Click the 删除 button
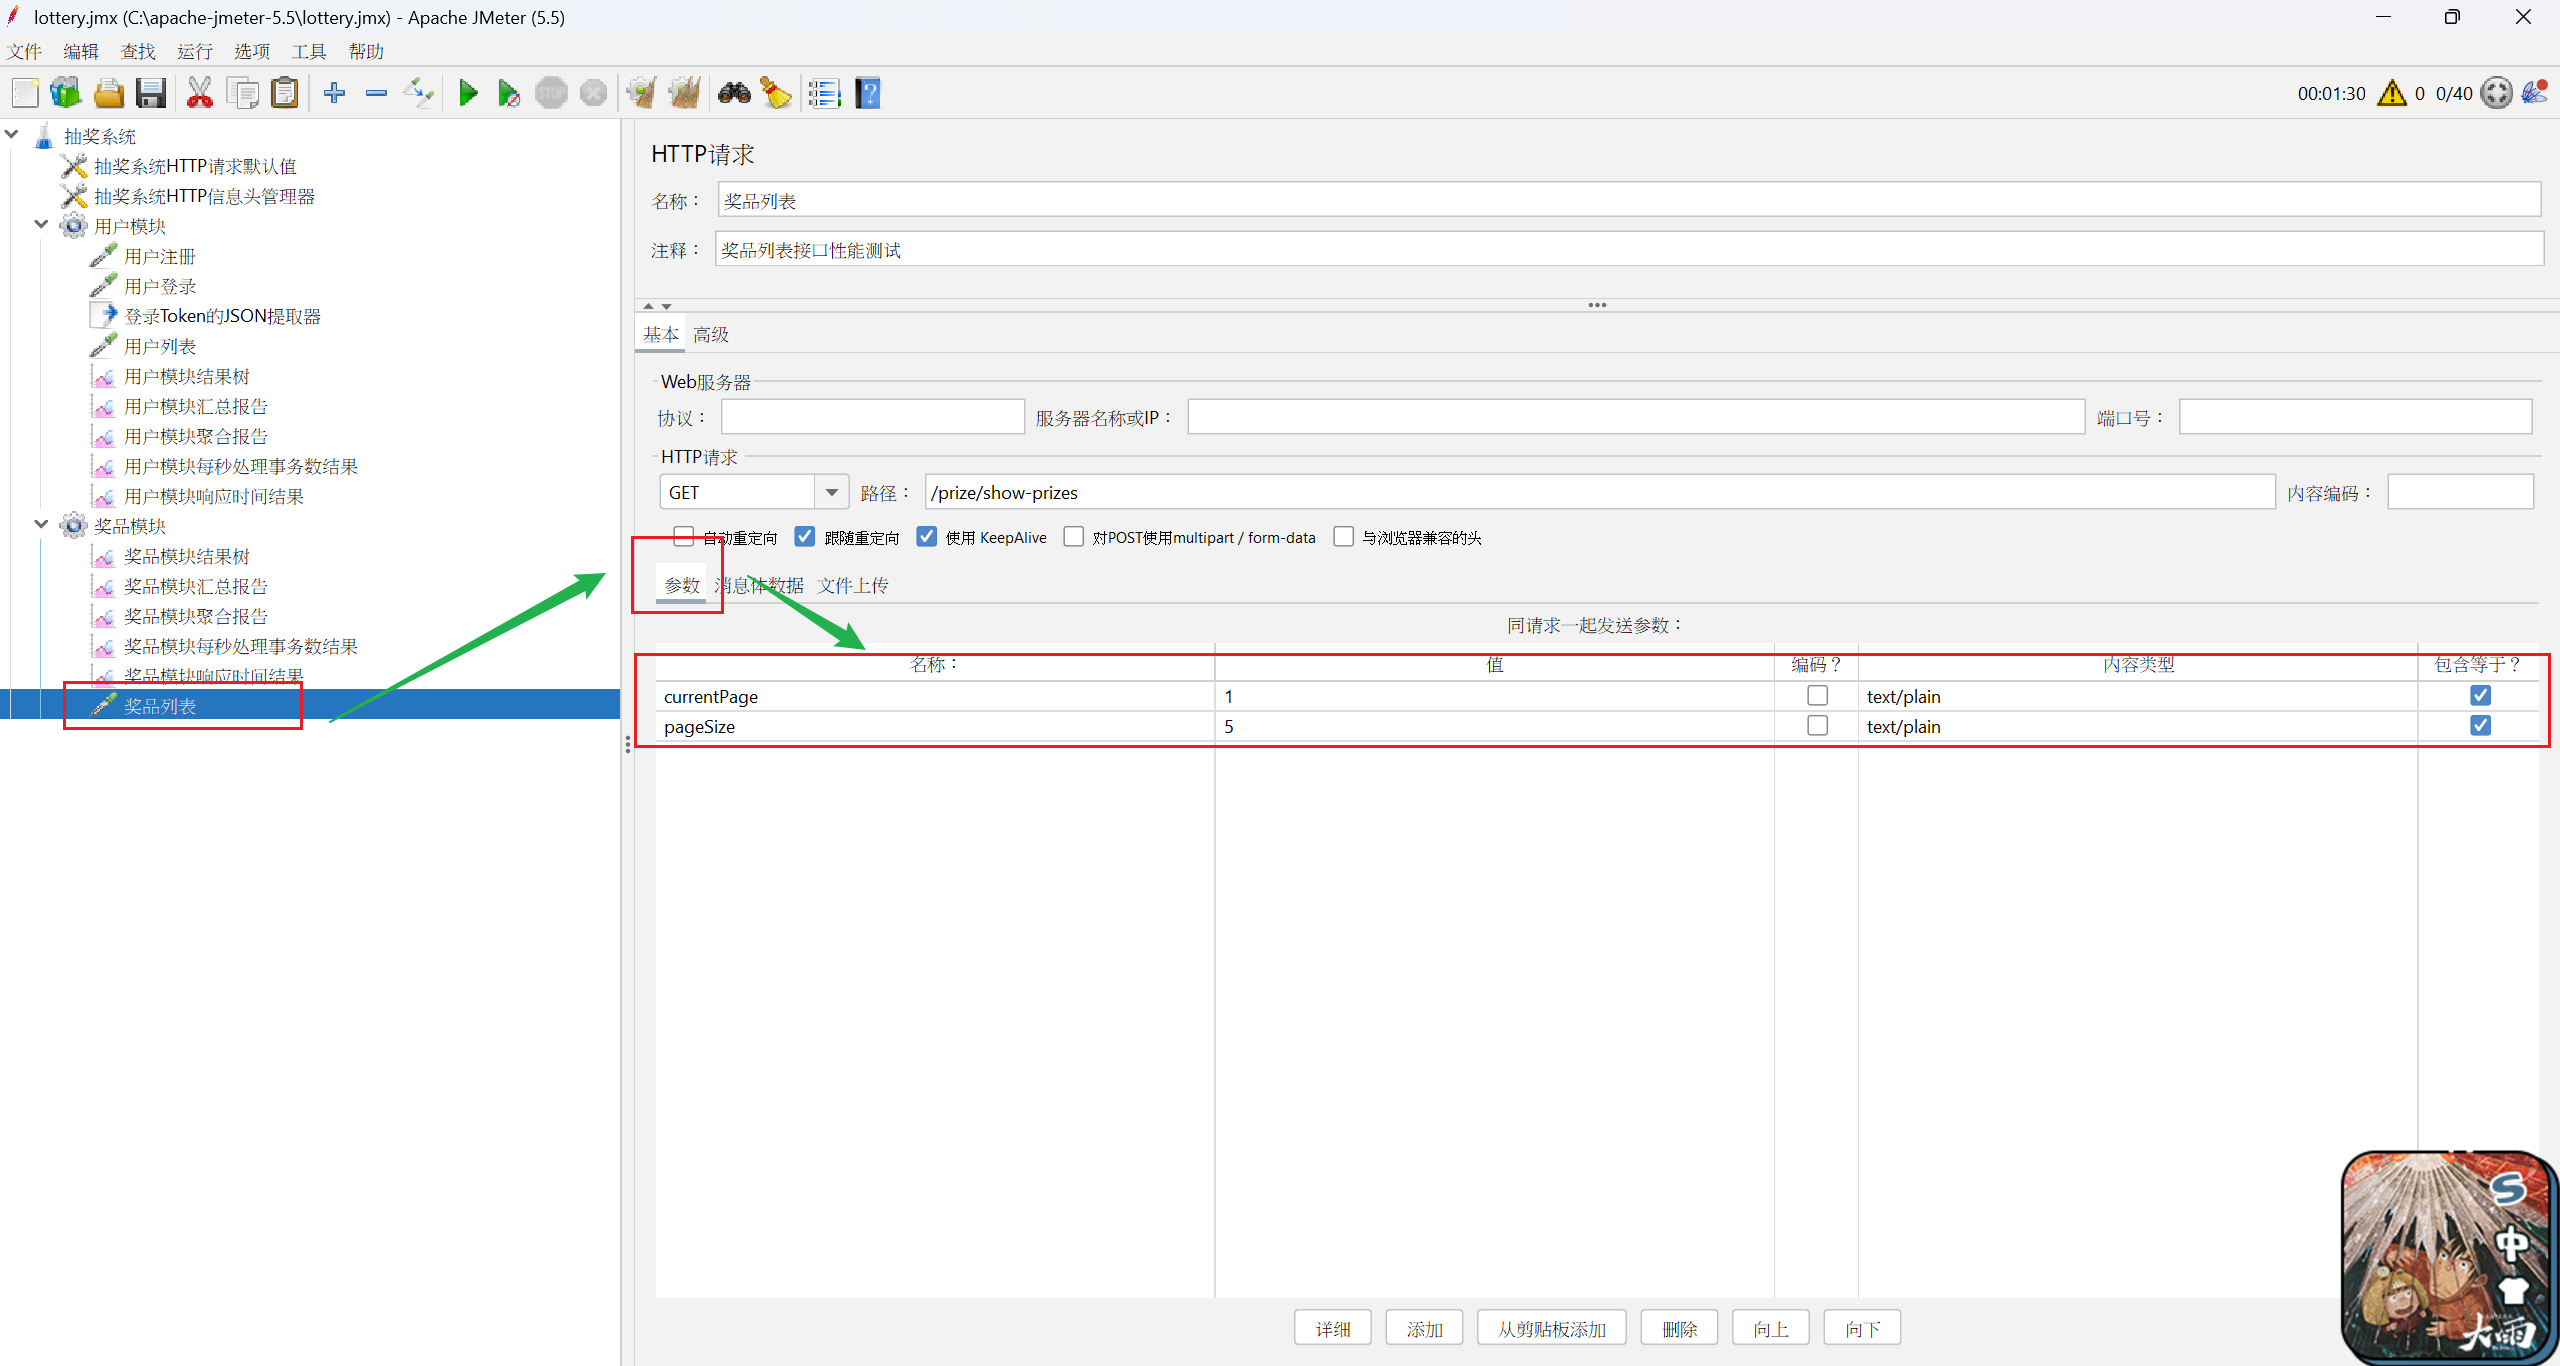Screen dimensions: 2560x1366 coord(1679,1329)
